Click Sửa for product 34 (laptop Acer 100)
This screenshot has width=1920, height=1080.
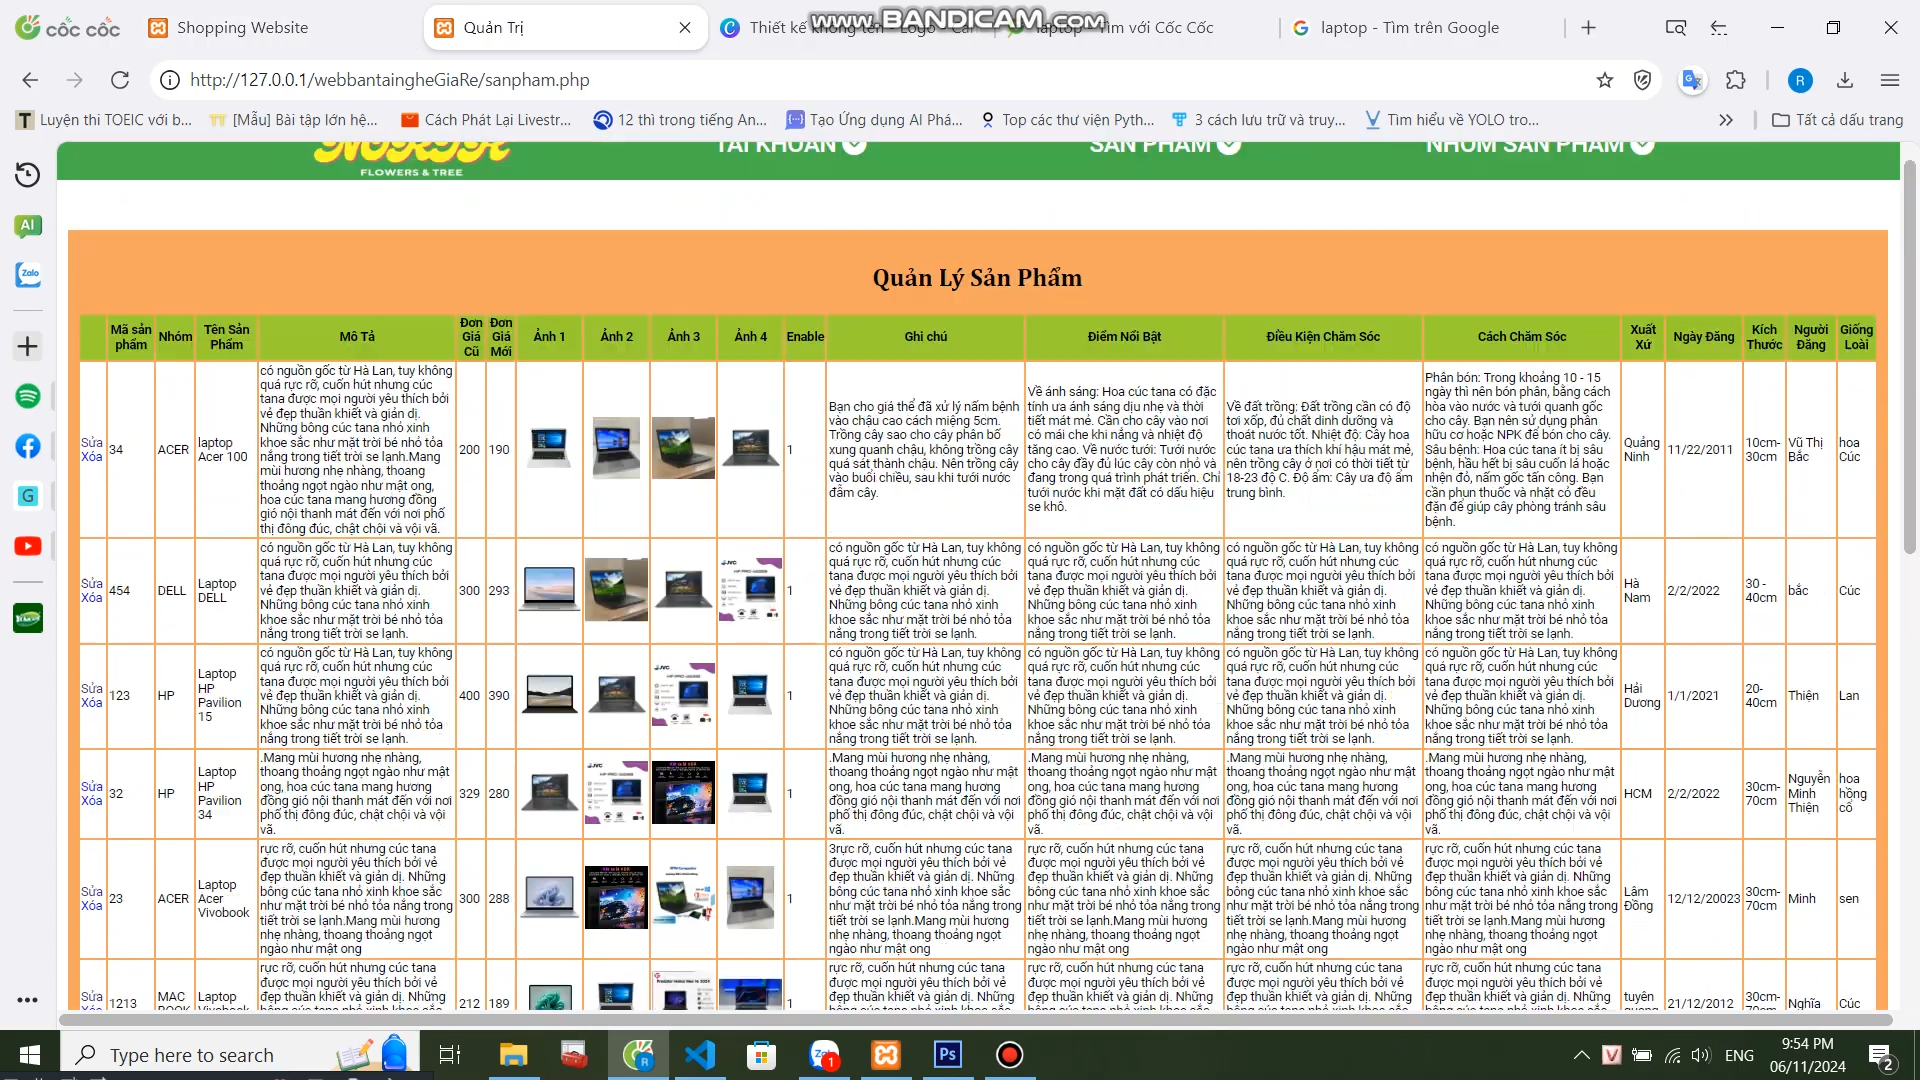[x=92, y=442]
